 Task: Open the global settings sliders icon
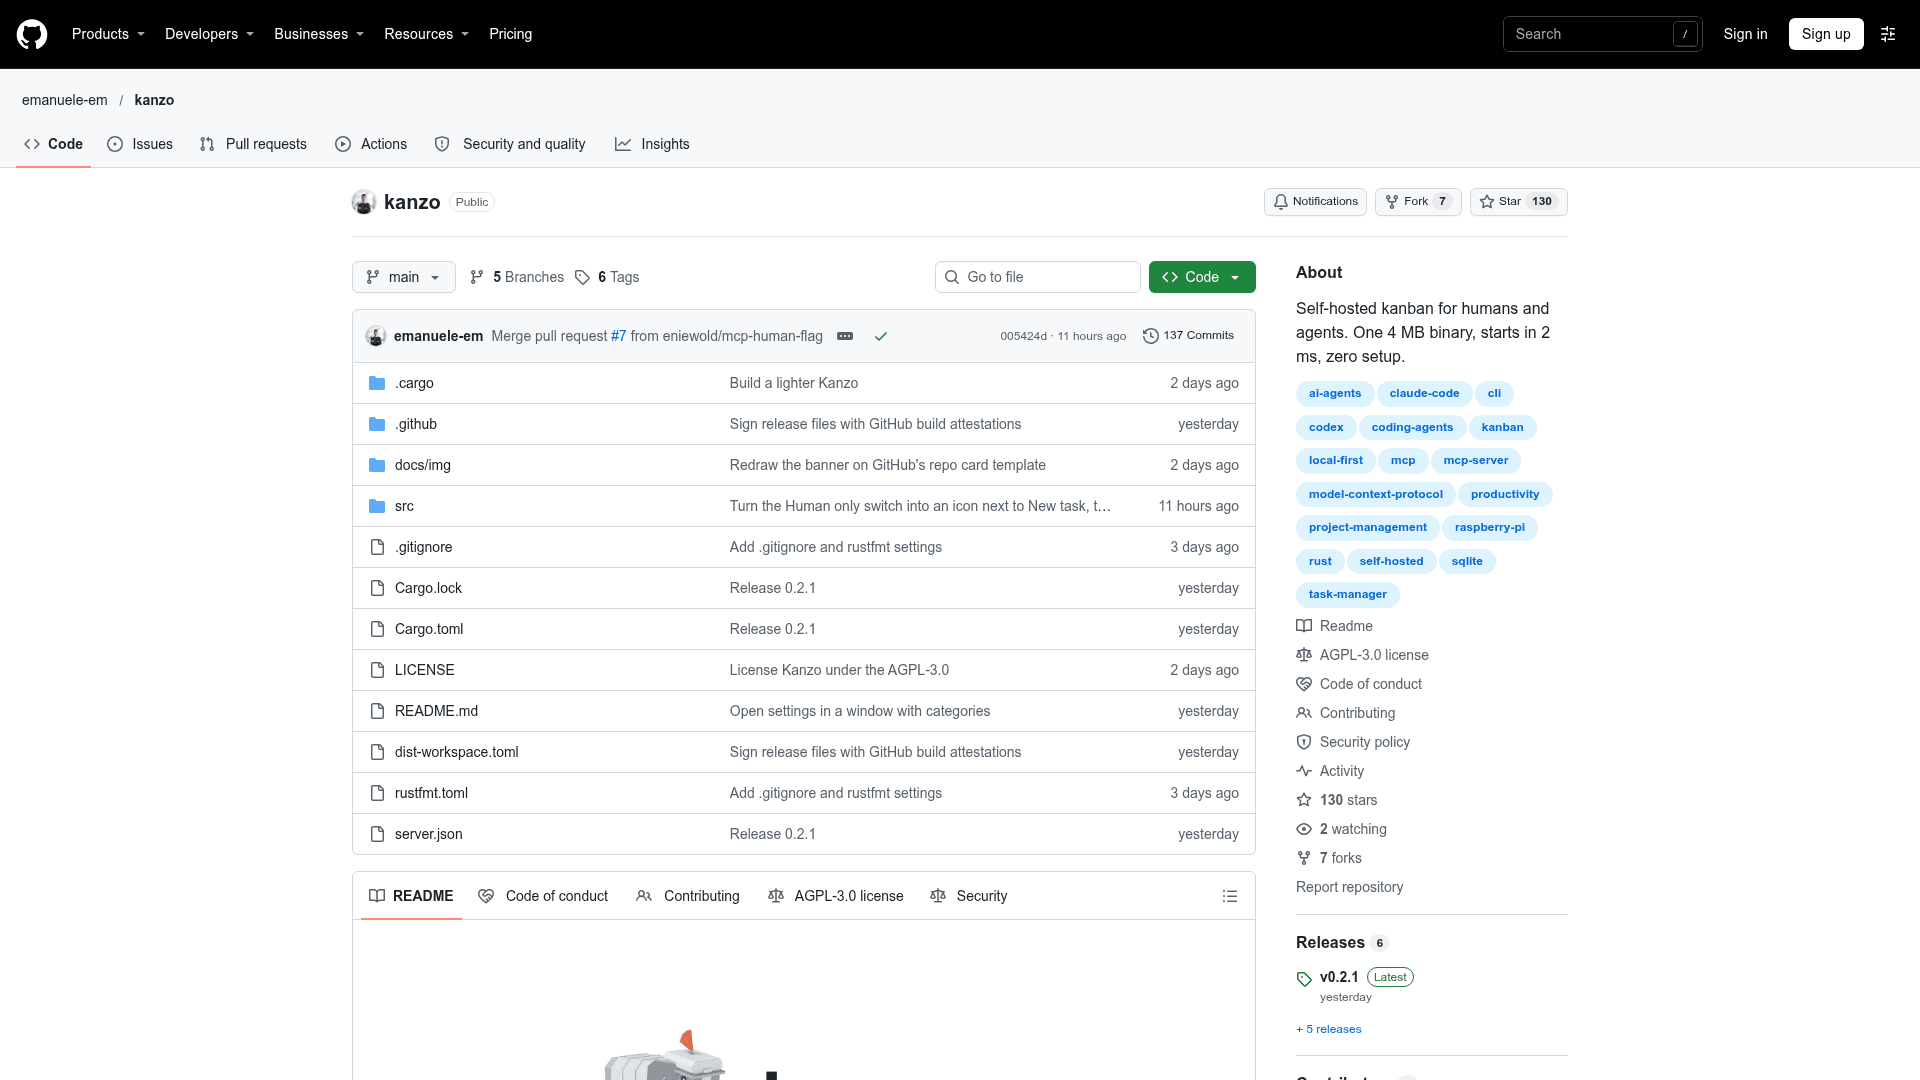1888,34
